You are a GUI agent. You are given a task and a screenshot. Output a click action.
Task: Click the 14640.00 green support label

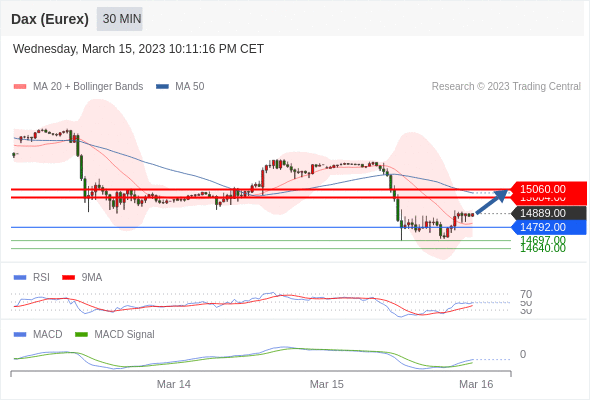pos(543,248)
